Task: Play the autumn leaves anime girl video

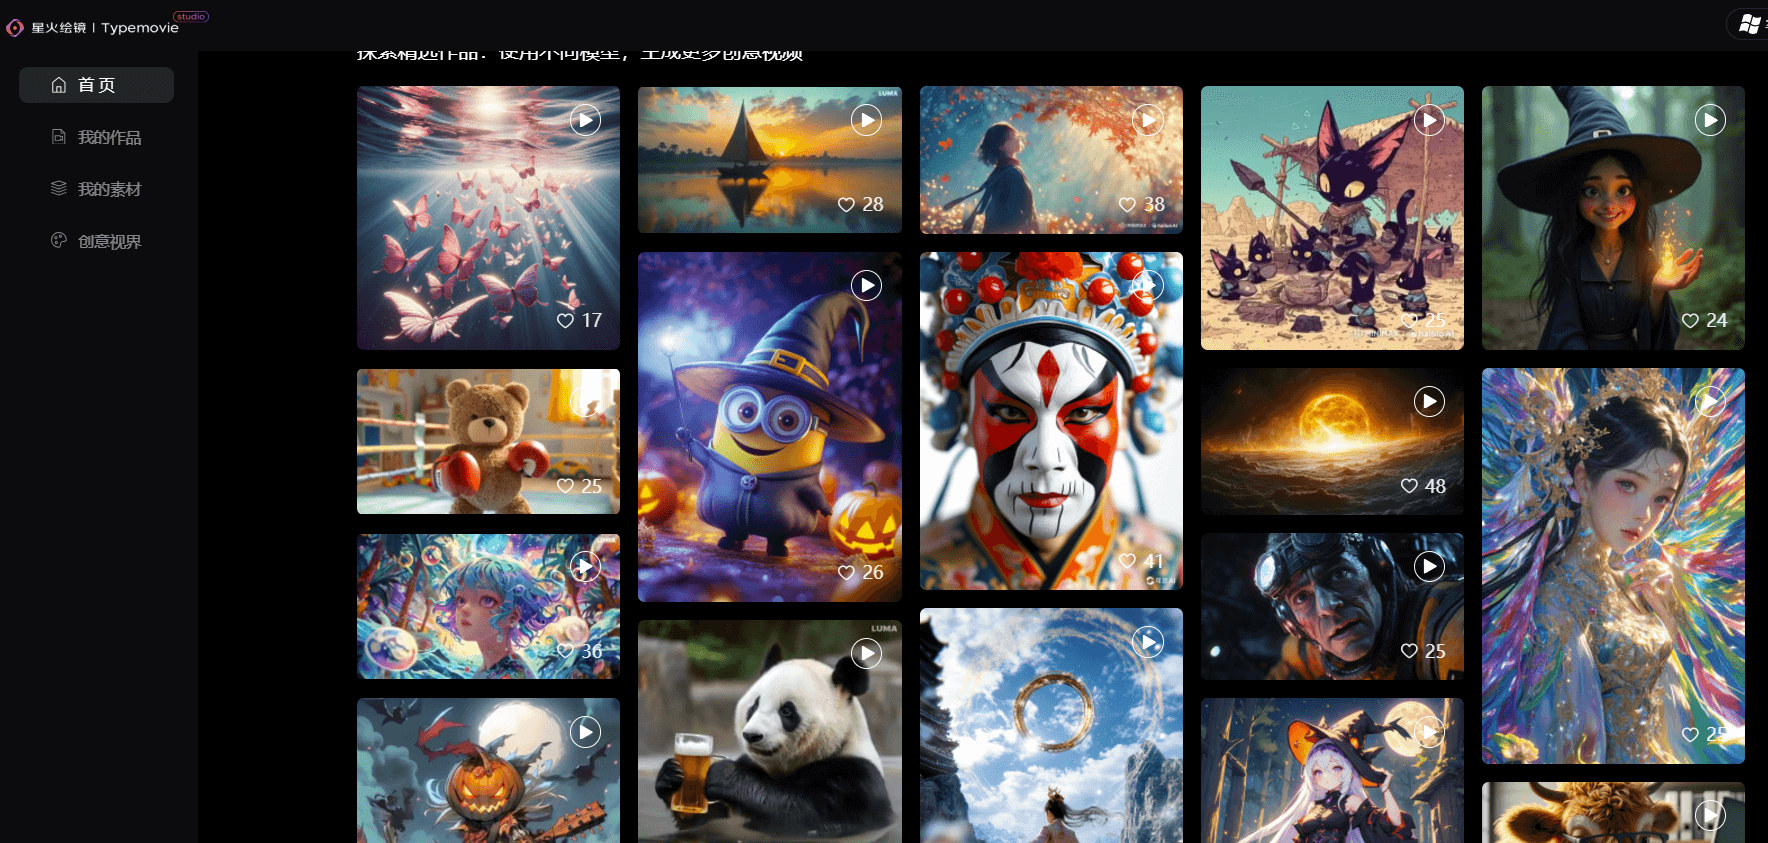Action: pyautogui.click(x=1148, y=120)
